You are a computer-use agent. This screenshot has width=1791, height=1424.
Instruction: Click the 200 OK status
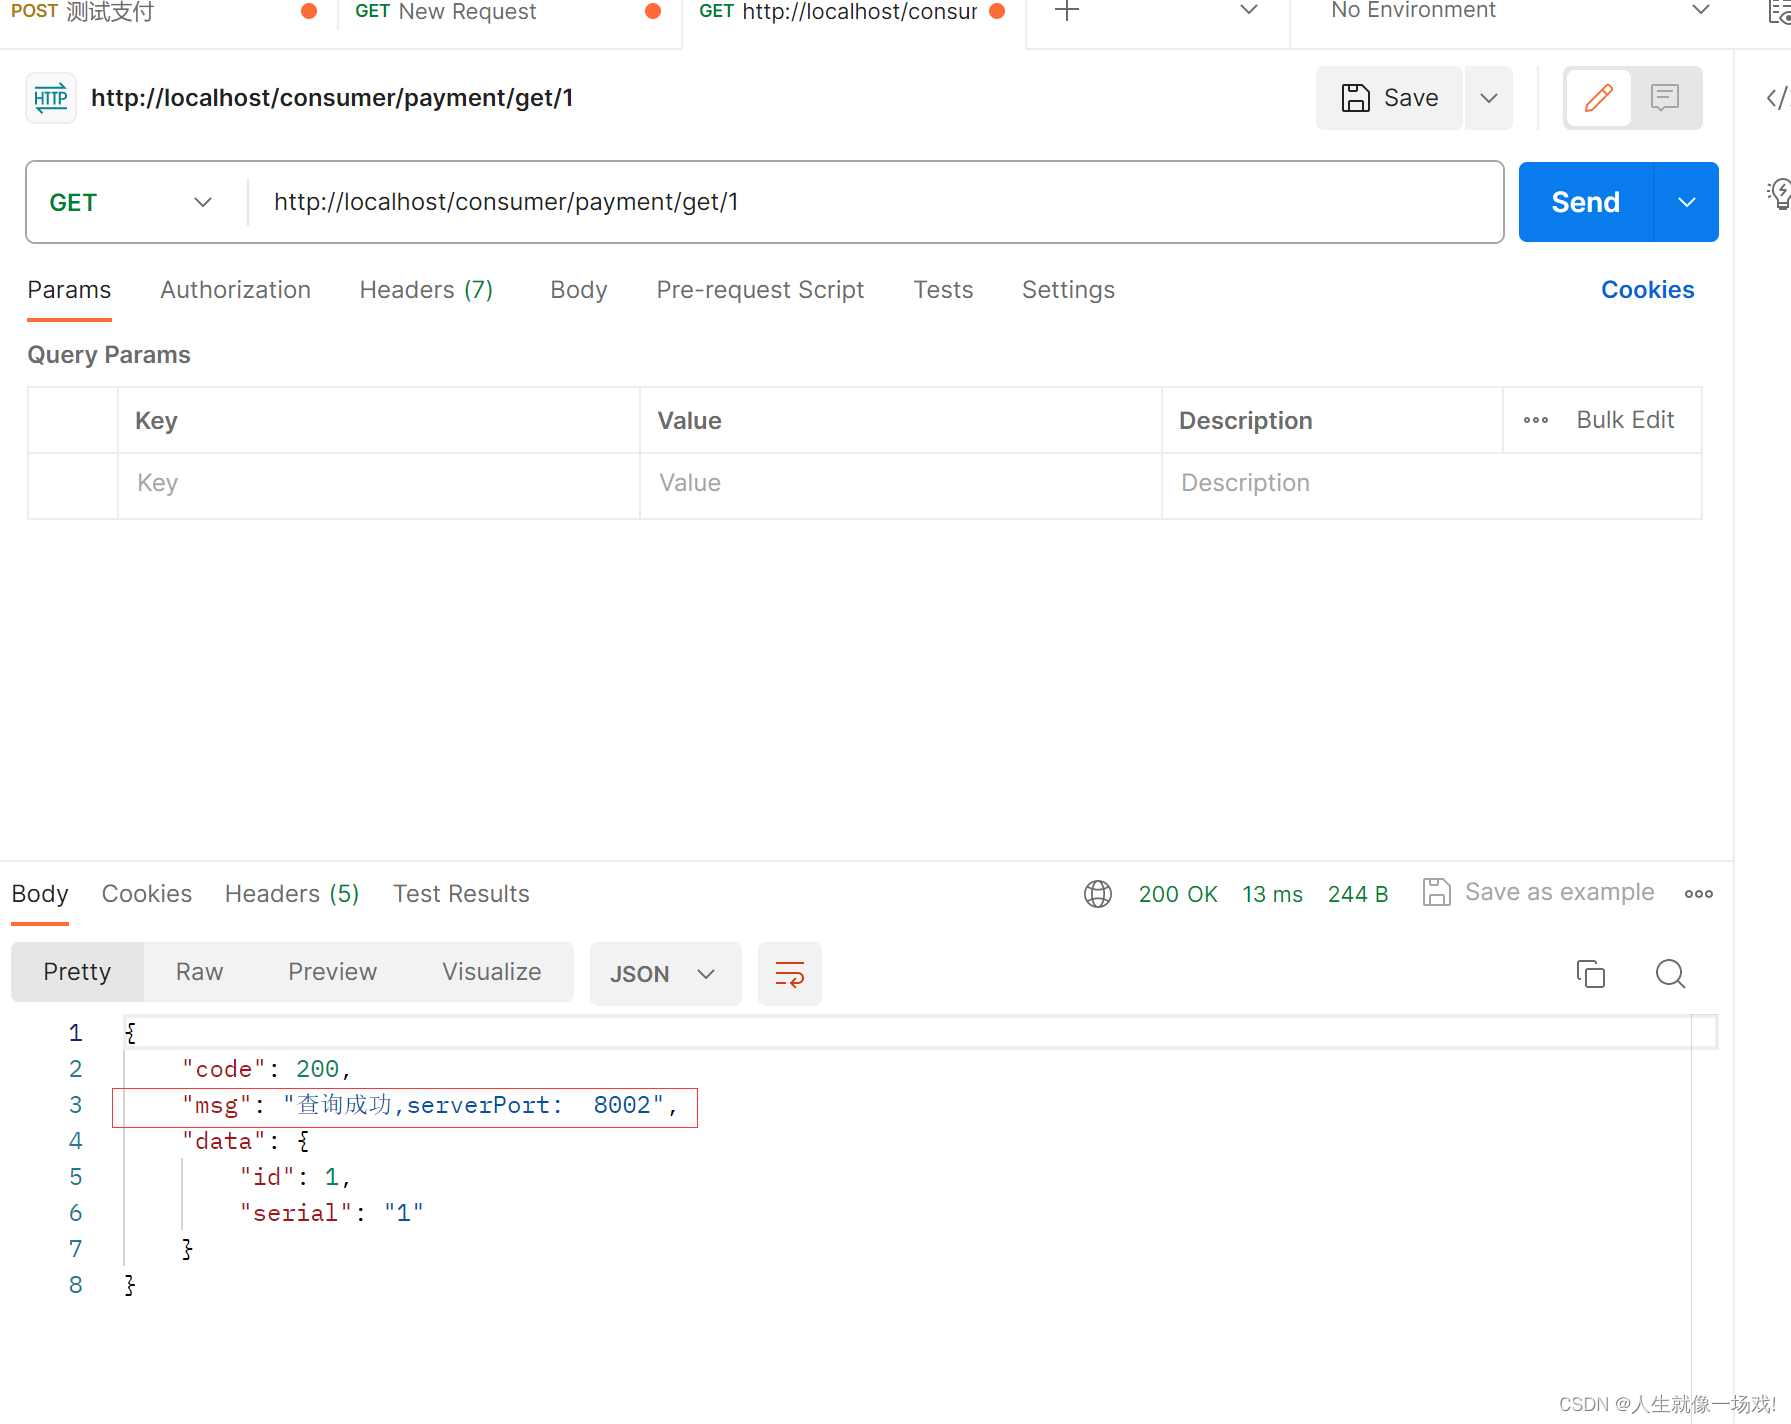coord(1178,894)
